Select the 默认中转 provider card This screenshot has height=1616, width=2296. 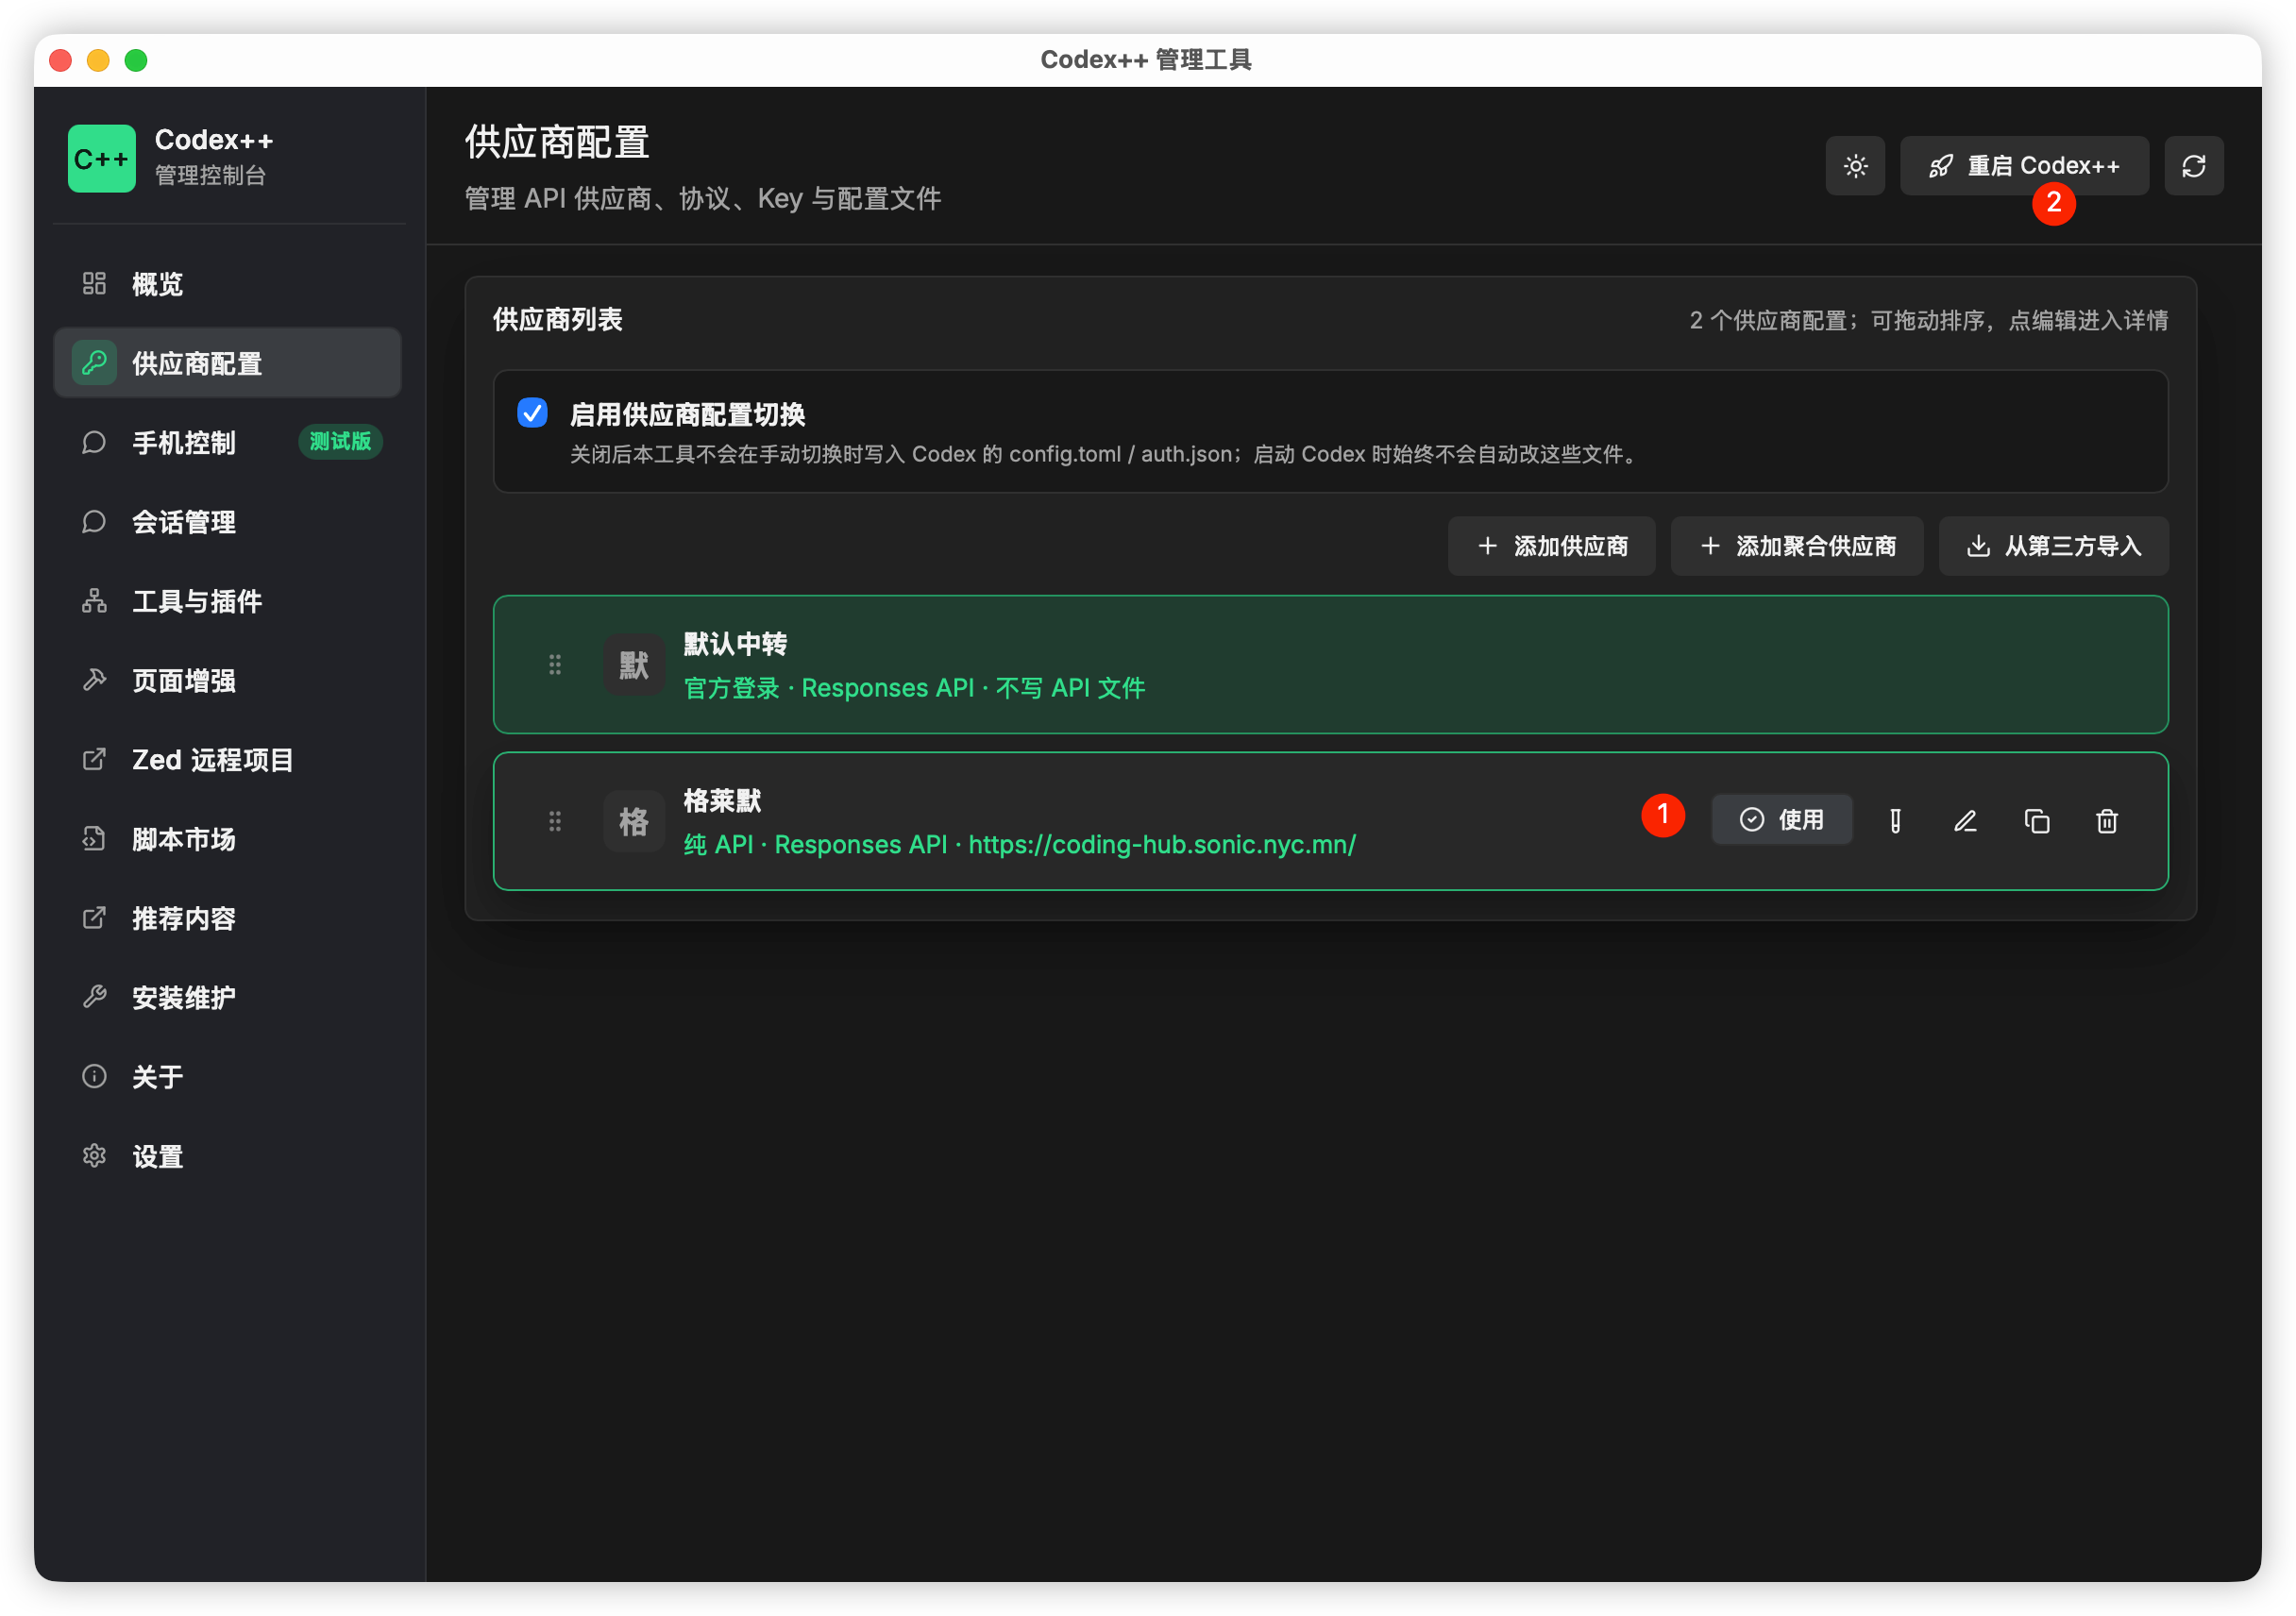point(1330,665)
